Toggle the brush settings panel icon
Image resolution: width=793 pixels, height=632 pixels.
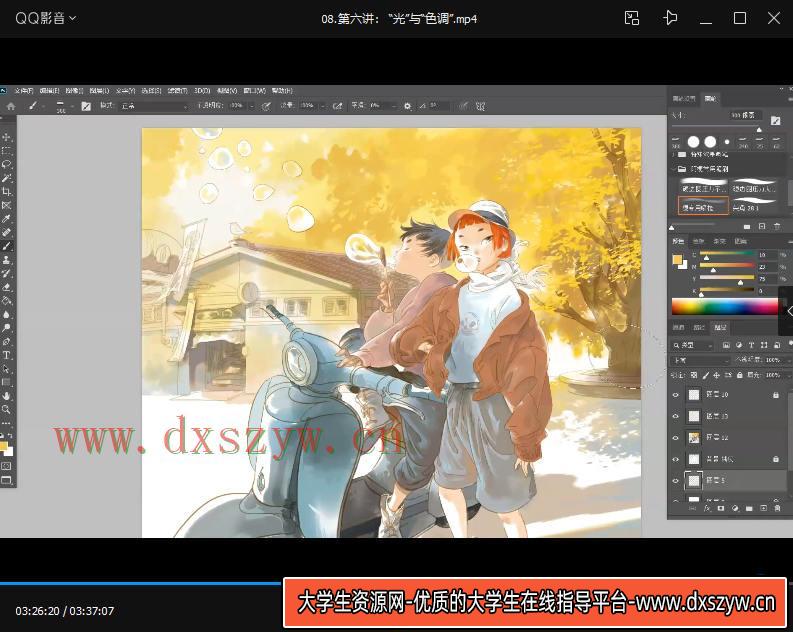click(x=86, y=106)
